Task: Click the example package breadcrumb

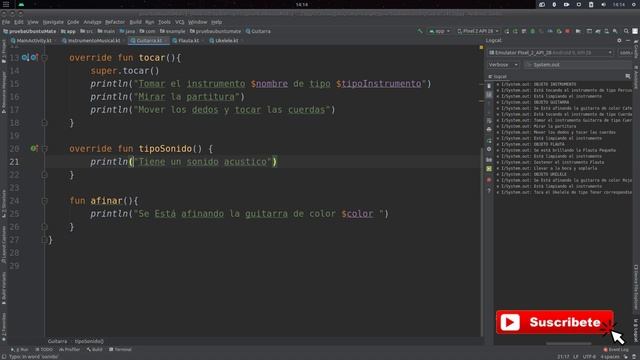Action: pyautogui.click(x=172, y=31)
